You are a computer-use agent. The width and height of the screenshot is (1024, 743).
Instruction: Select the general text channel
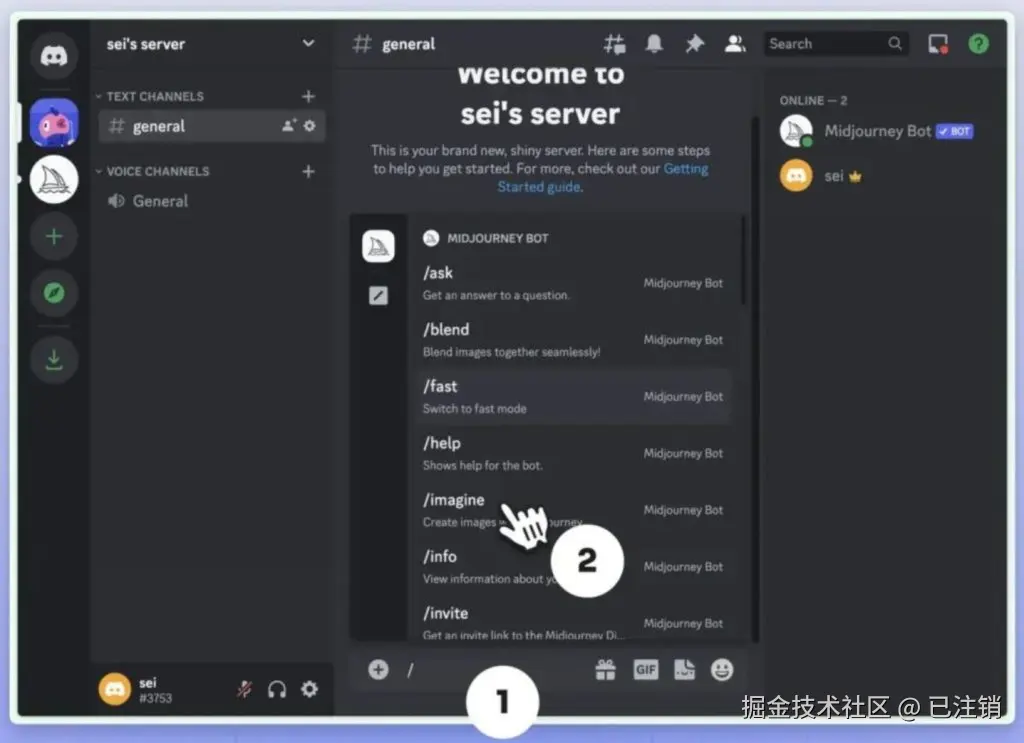[212, 126]
